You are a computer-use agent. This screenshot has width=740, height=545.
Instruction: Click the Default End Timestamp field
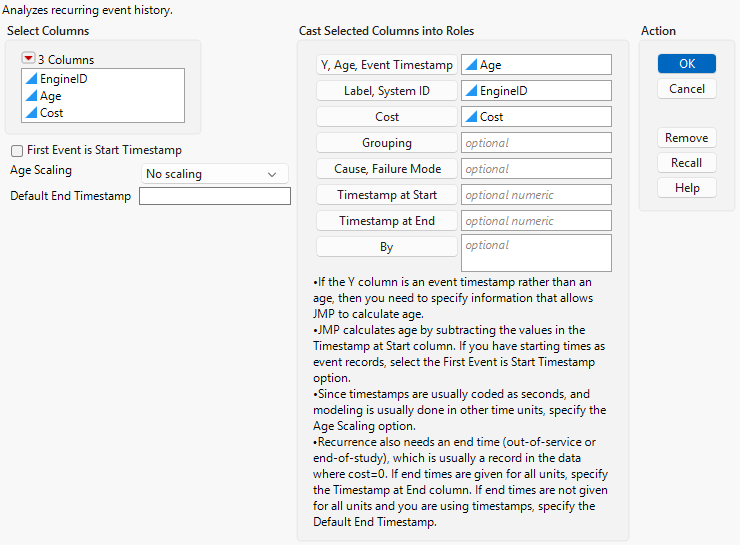[x=214, y=197]
